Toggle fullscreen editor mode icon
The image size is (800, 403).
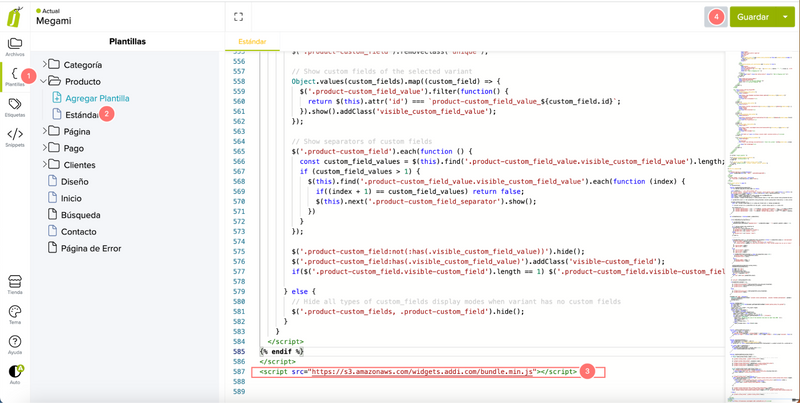pos(238,17)
